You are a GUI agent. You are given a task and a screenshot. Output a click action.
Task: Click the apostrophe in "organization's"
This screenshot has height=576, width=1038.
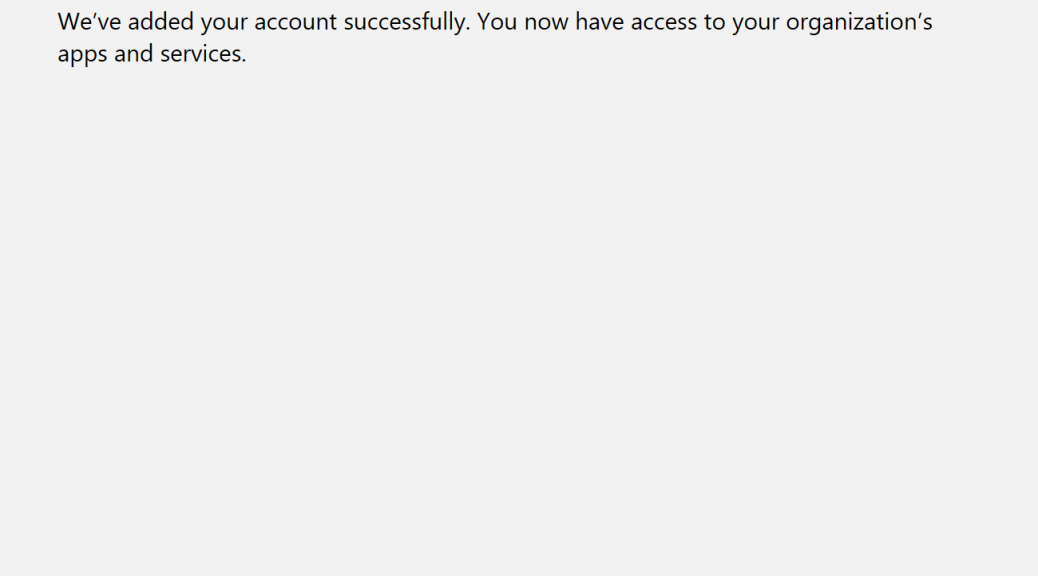[918, 17]
